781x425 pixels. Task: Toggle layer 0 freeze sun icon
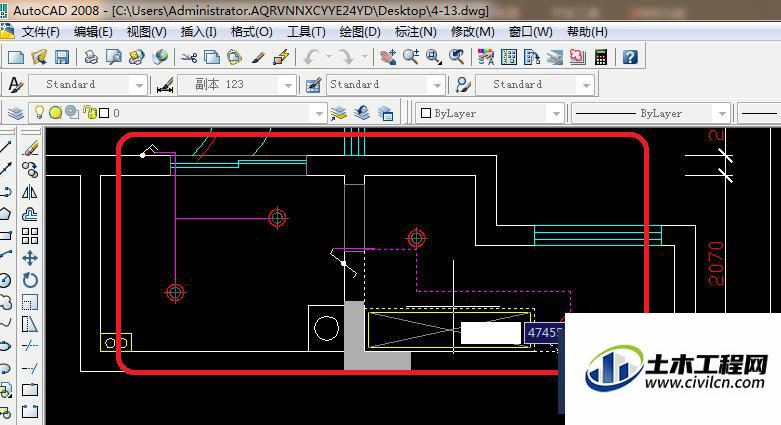(55, 113)
